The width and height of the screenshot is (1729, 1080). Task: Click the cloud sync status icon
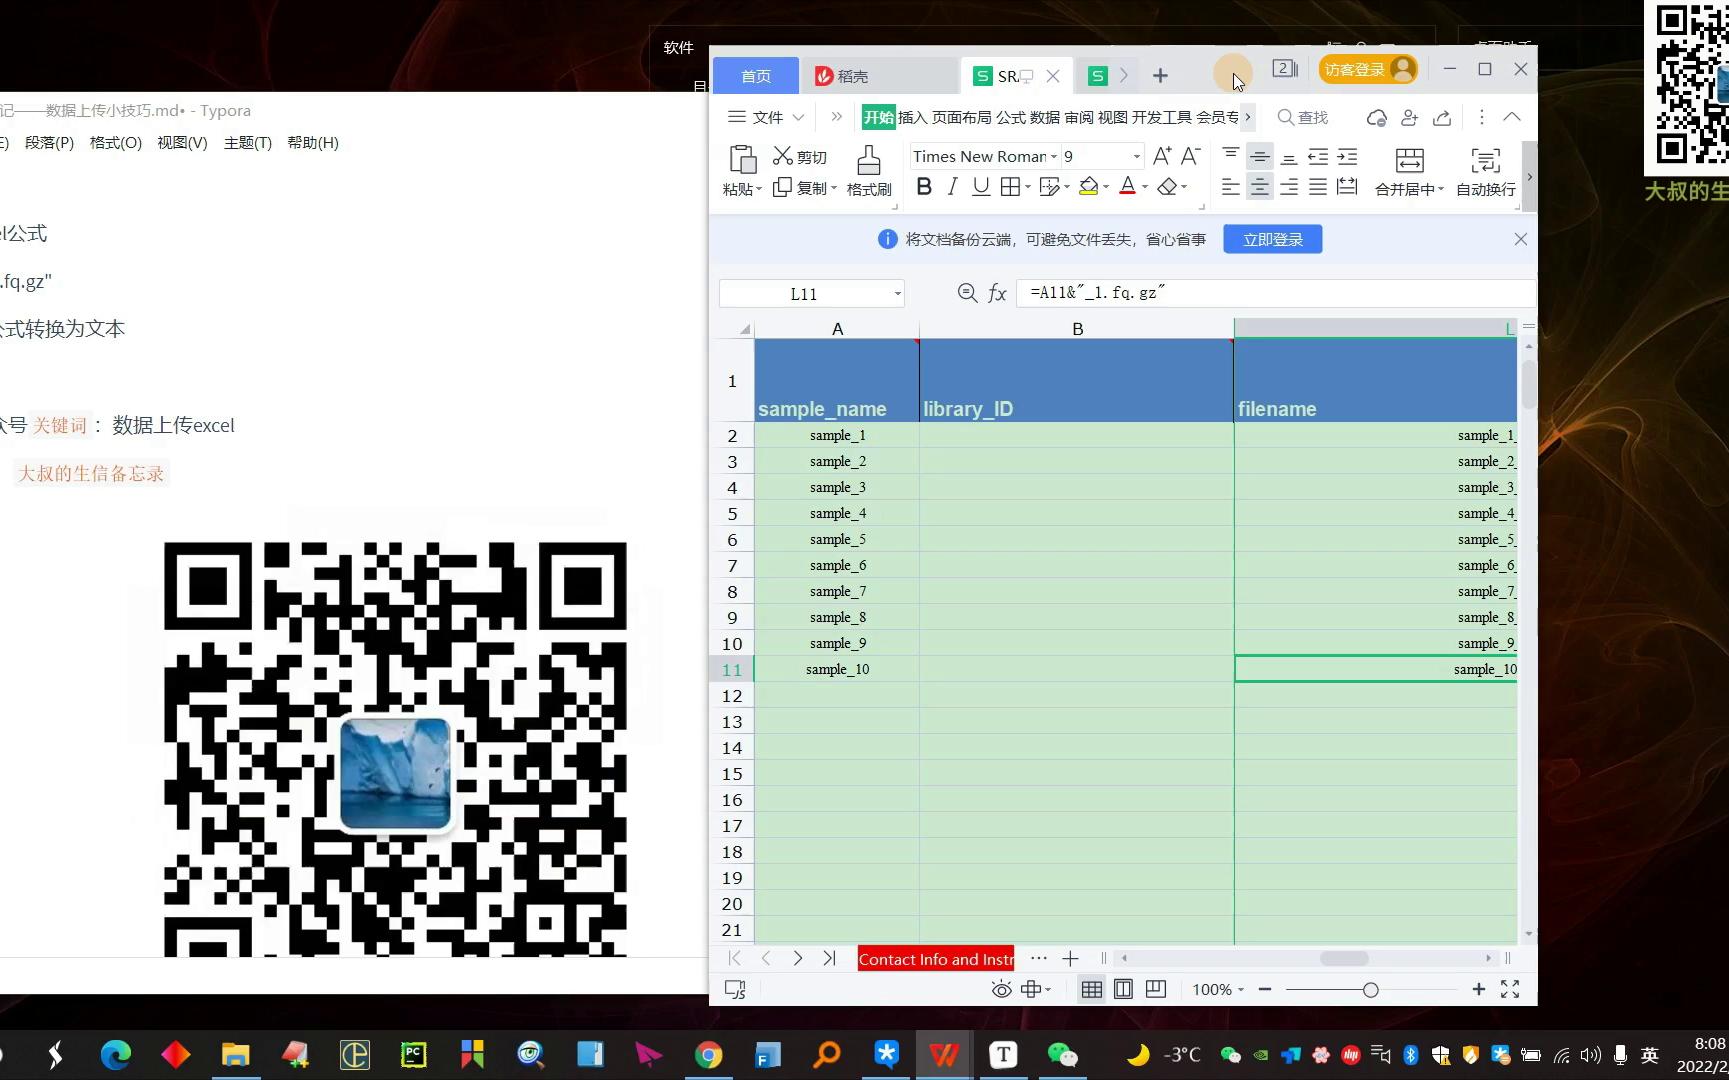(x=1376, y=117)
